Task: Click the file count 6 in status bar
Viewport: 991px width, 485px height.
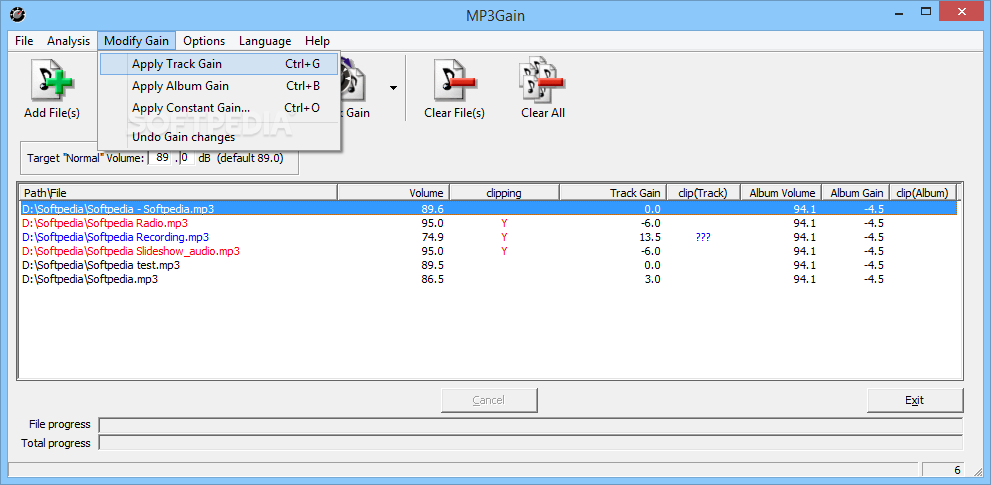Action: tap(957, 470)
